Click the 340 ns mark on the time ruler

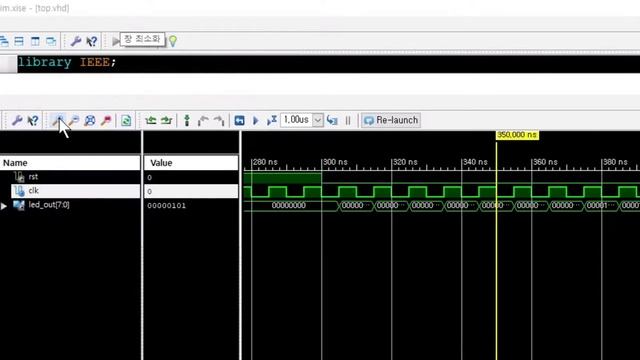pos(475,162)
